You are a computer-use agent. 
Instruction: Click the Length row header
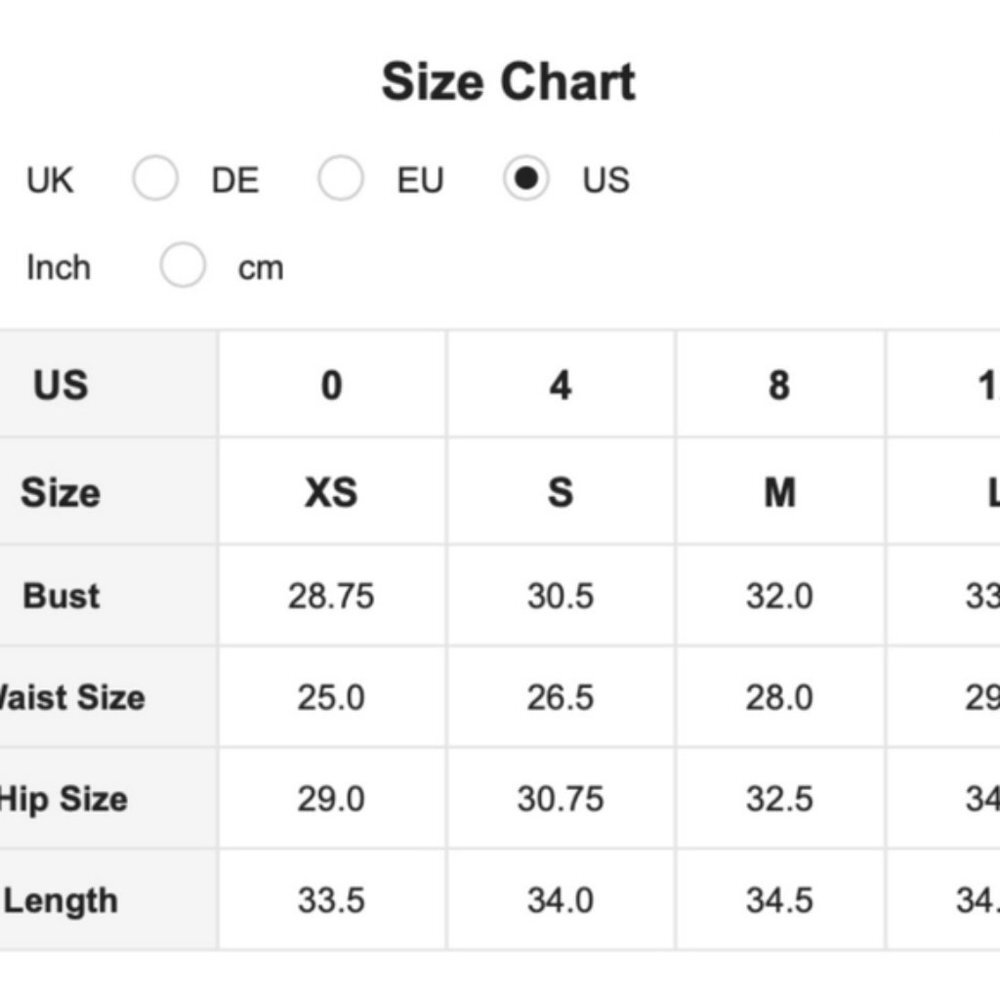tap(61, 900)
